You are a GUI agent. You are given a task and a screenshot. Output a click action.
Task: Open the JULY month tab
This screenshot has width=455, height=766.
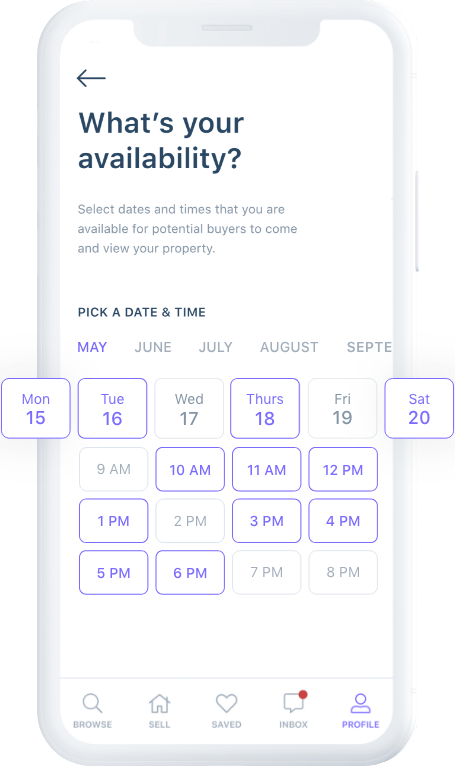coord(216,347)
